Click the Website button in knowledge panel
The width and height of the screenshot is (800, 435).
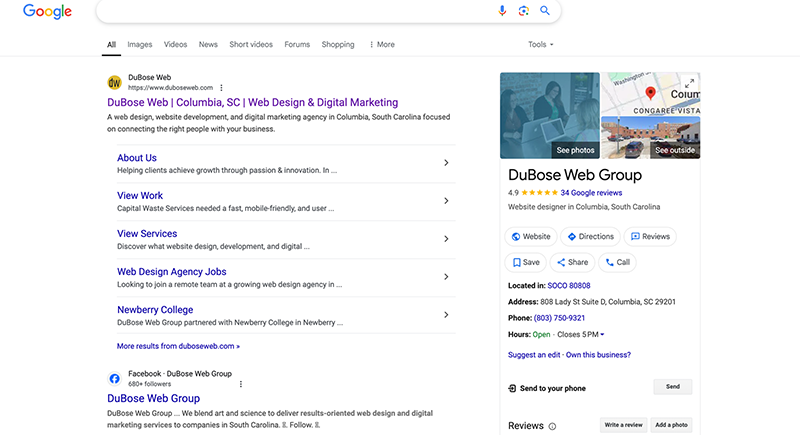click(x=531, y=237)
